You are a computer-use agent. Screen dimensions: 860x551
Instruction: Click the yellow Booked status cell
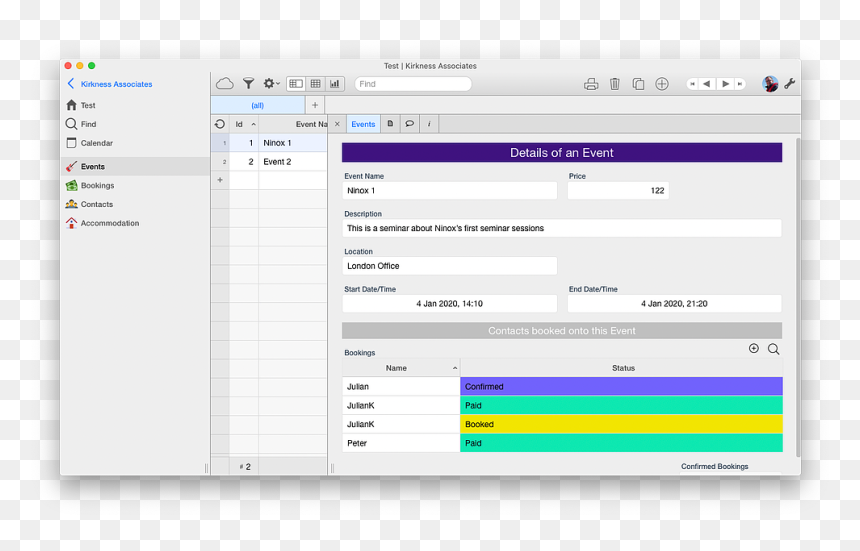(621, 424)
